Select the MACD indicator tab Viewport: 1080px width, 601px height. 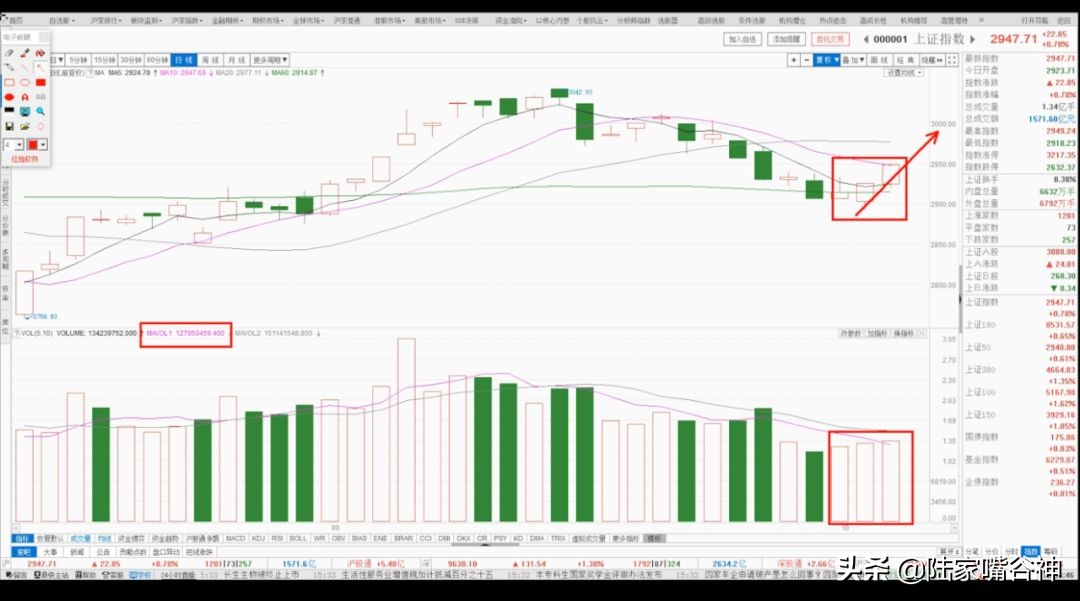coord(236,538)
